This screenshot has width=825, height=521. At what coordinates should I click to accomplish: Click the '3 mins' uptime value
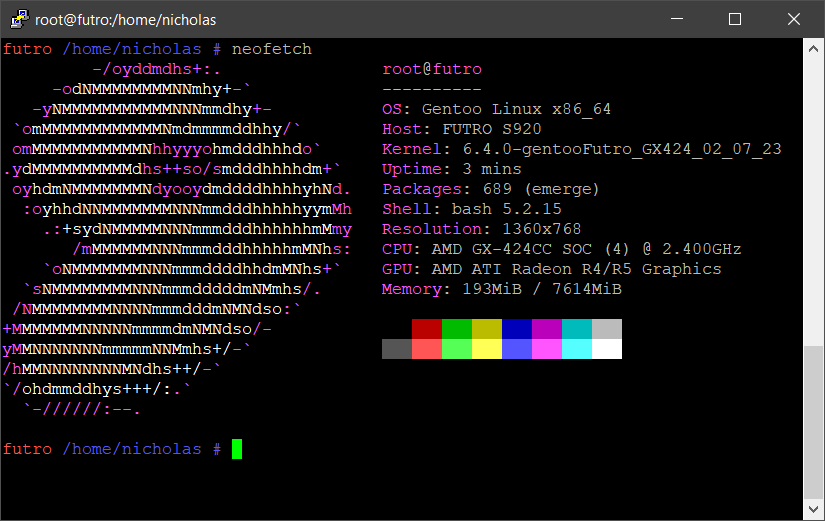491,169
